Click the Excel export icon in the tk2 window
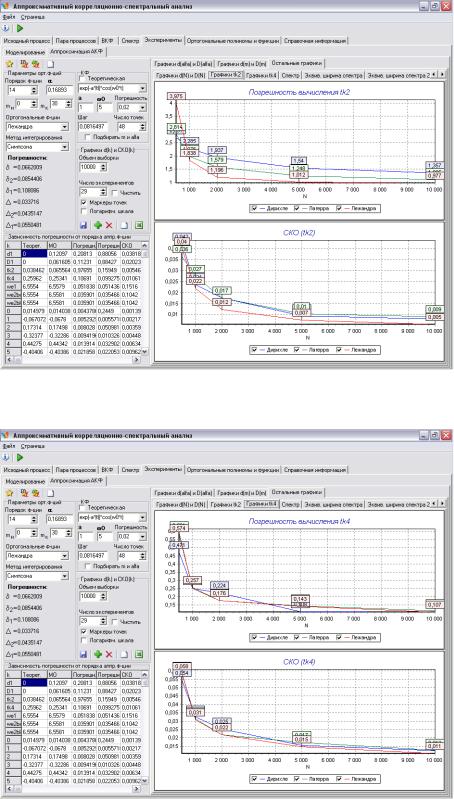 click(x=139, y=225)
